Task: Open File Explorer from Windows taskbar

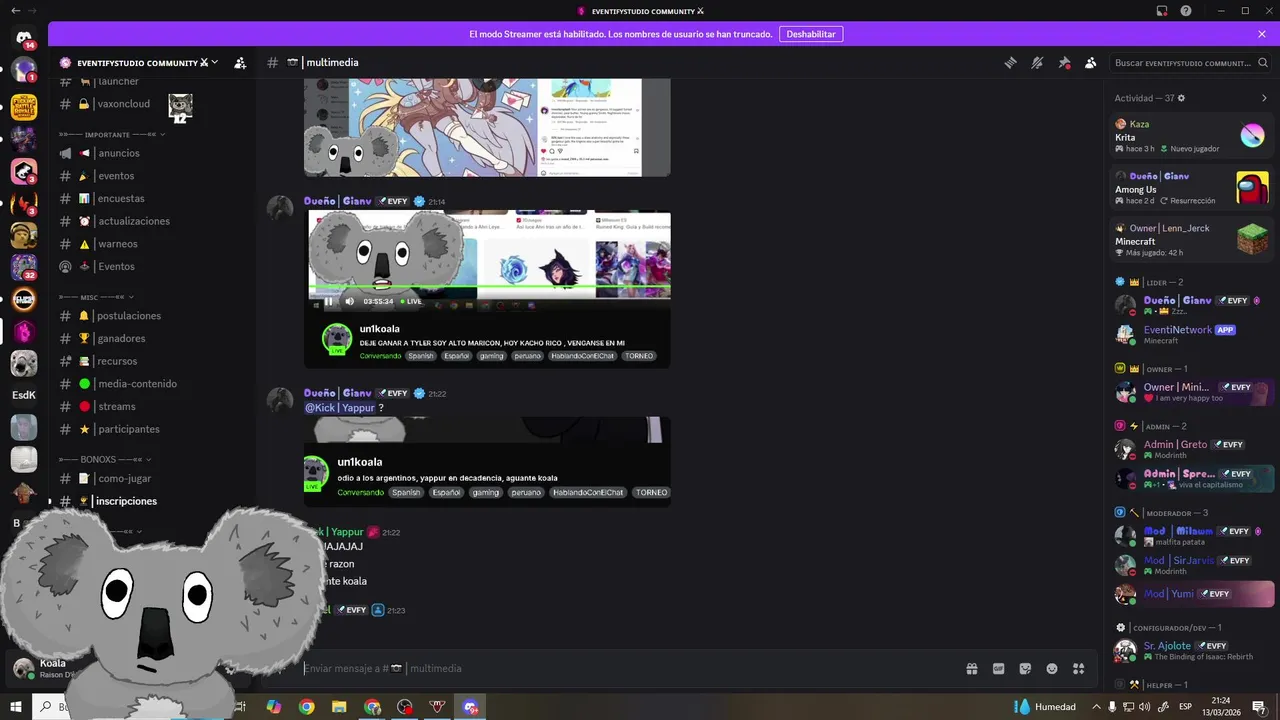Action: pyautogui.click(x=339, y=707)
